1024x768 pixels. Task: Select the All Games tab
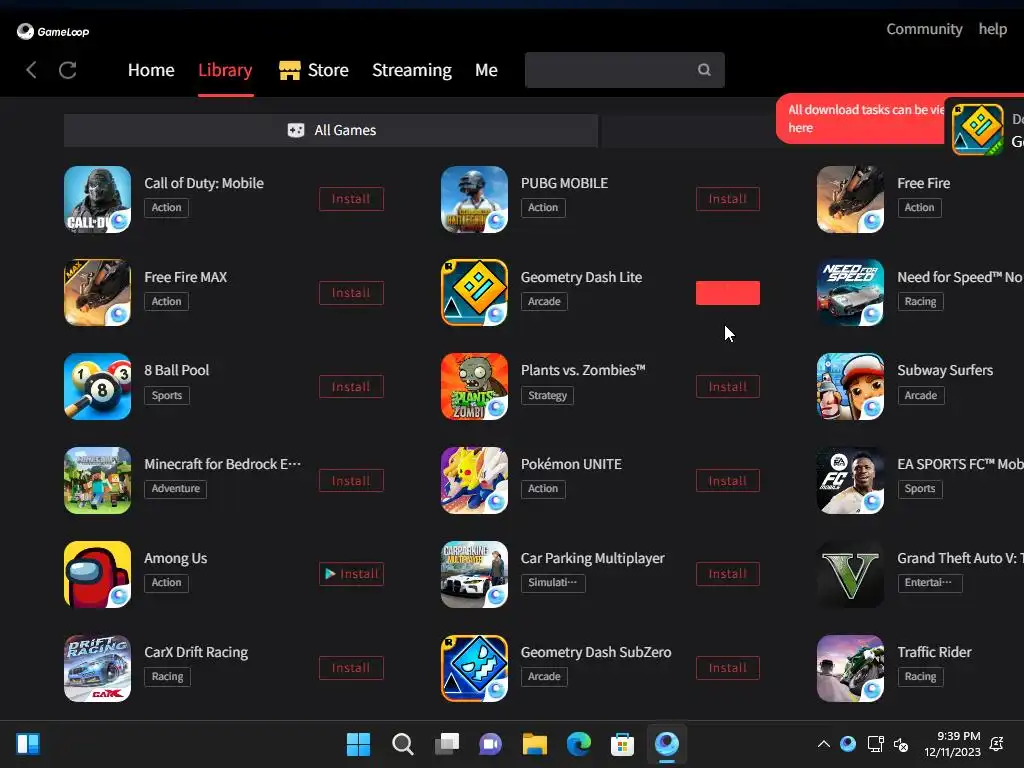pyautogui.click(x=331, y=130)
